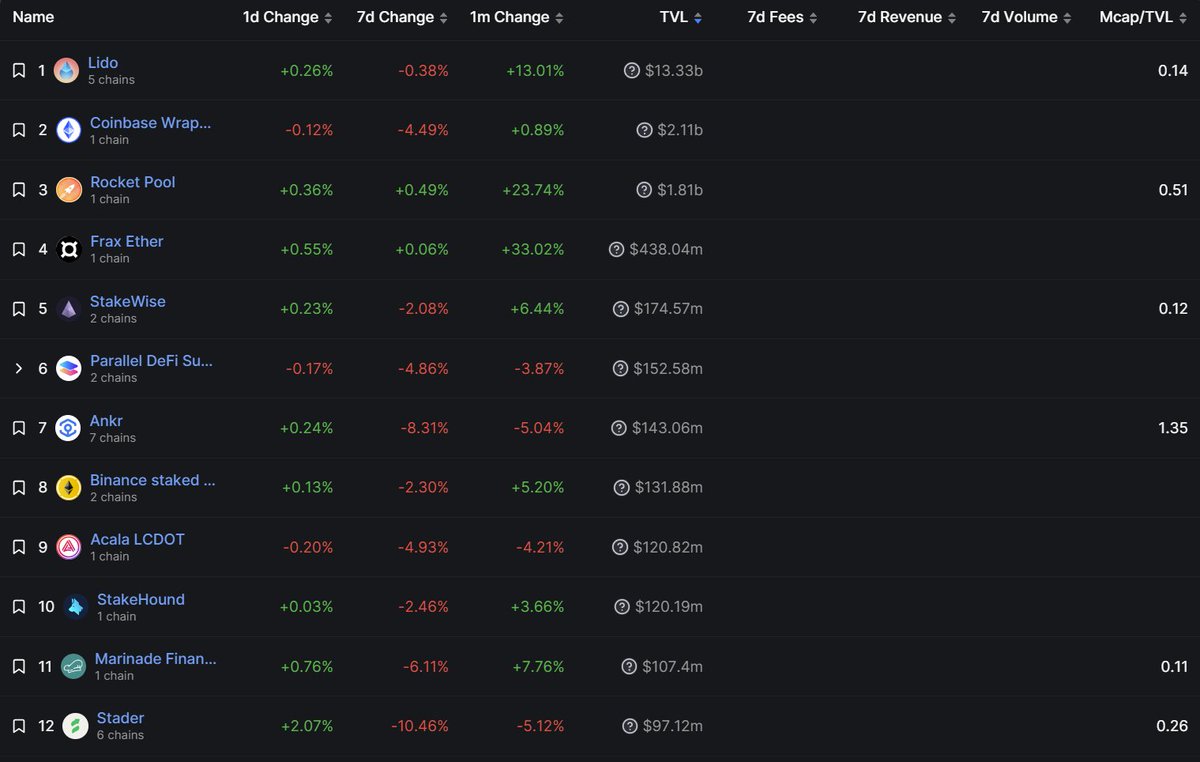Bookmark the Frax Ether row
1200x762 pixels.
[x=18, y=249]
